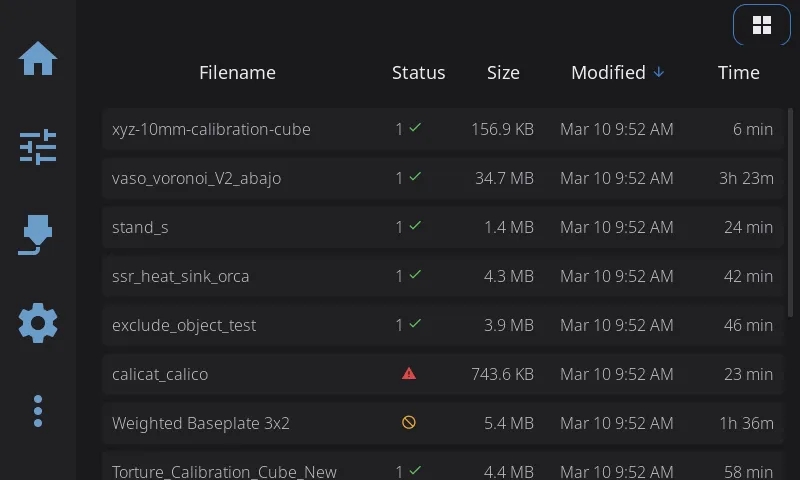Sort the file list by Filename

click(237, 73)
